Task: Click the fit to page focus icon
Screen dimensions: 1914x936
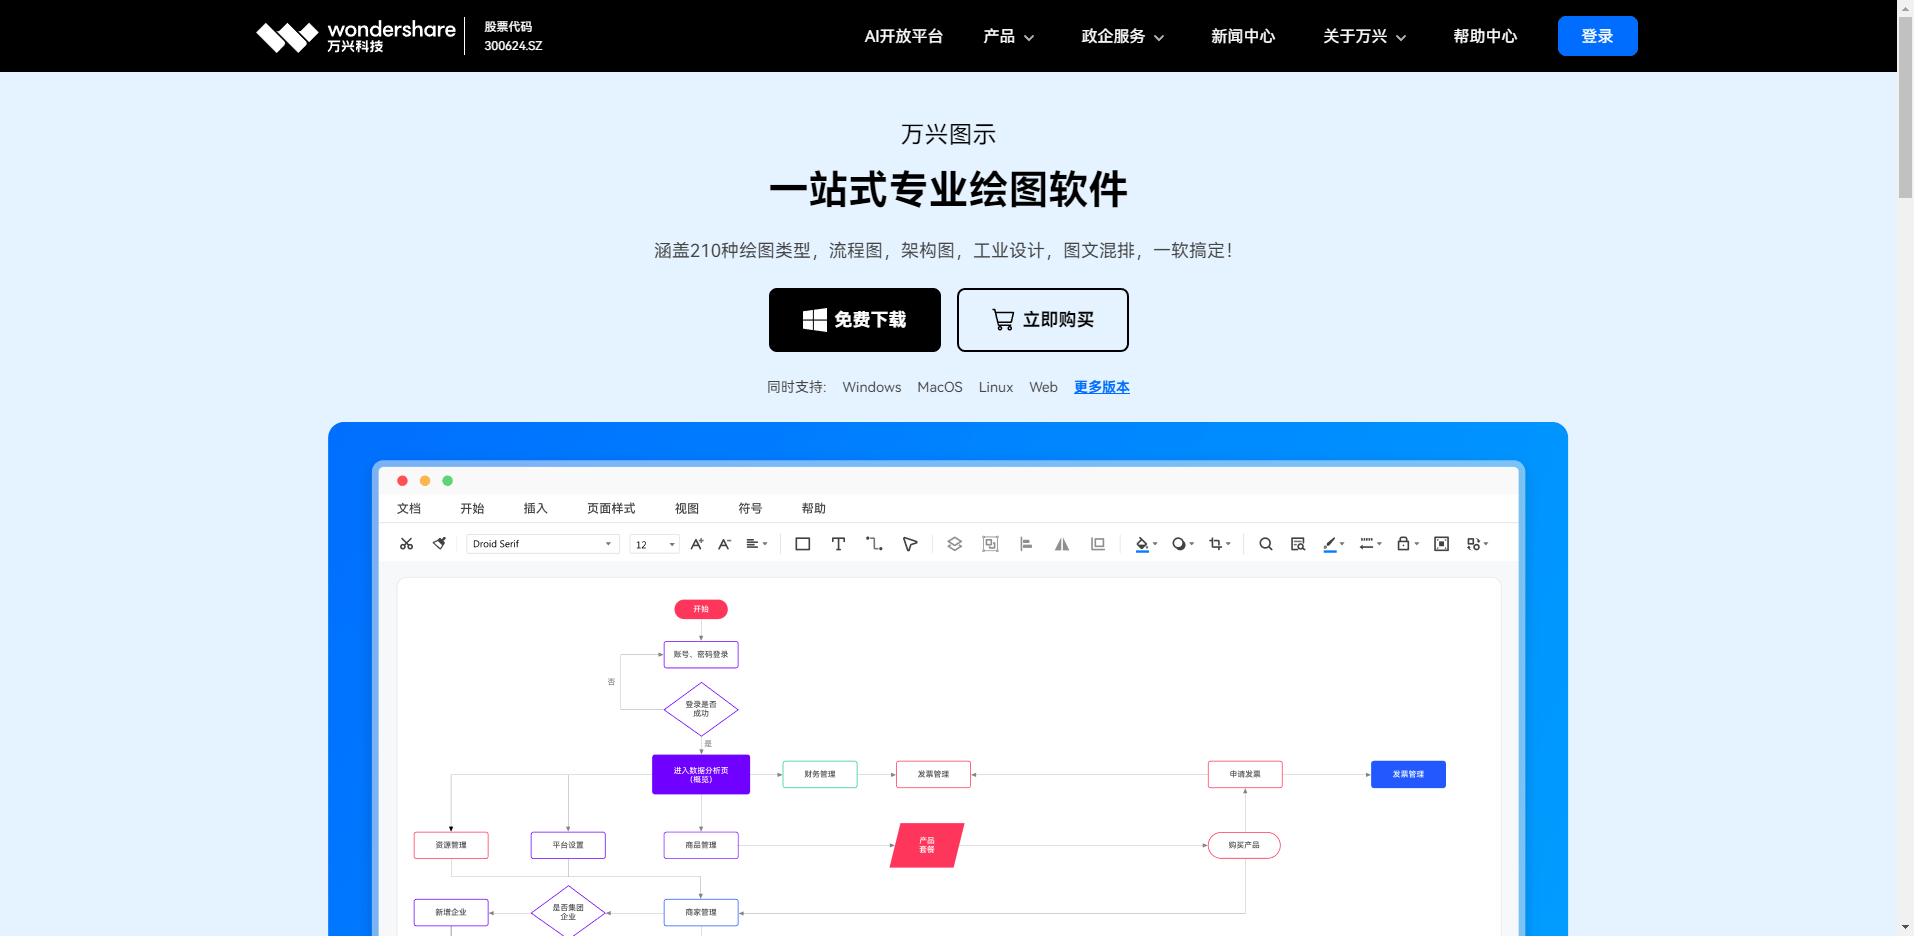Action: click(1441, 544)
